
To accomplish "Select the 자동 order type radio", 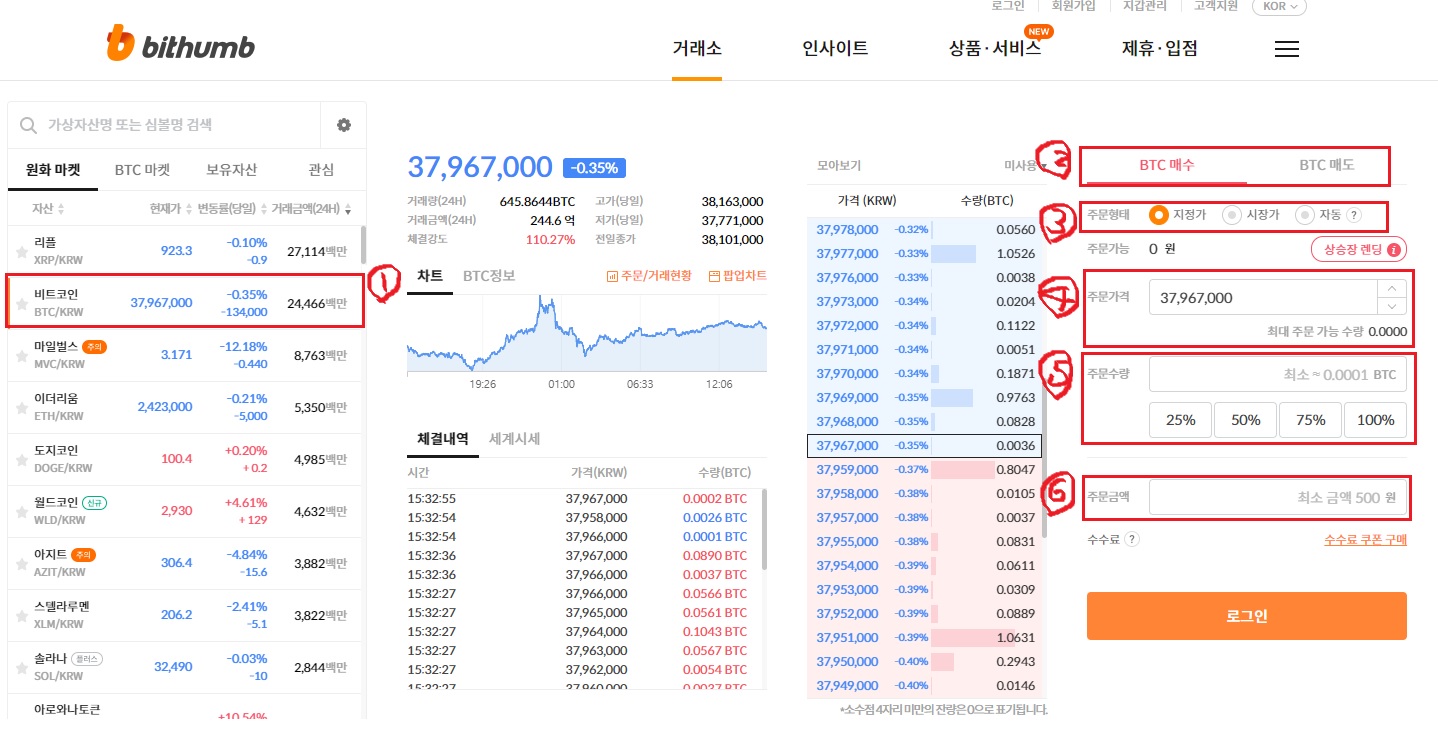I will pos(1305,215).
